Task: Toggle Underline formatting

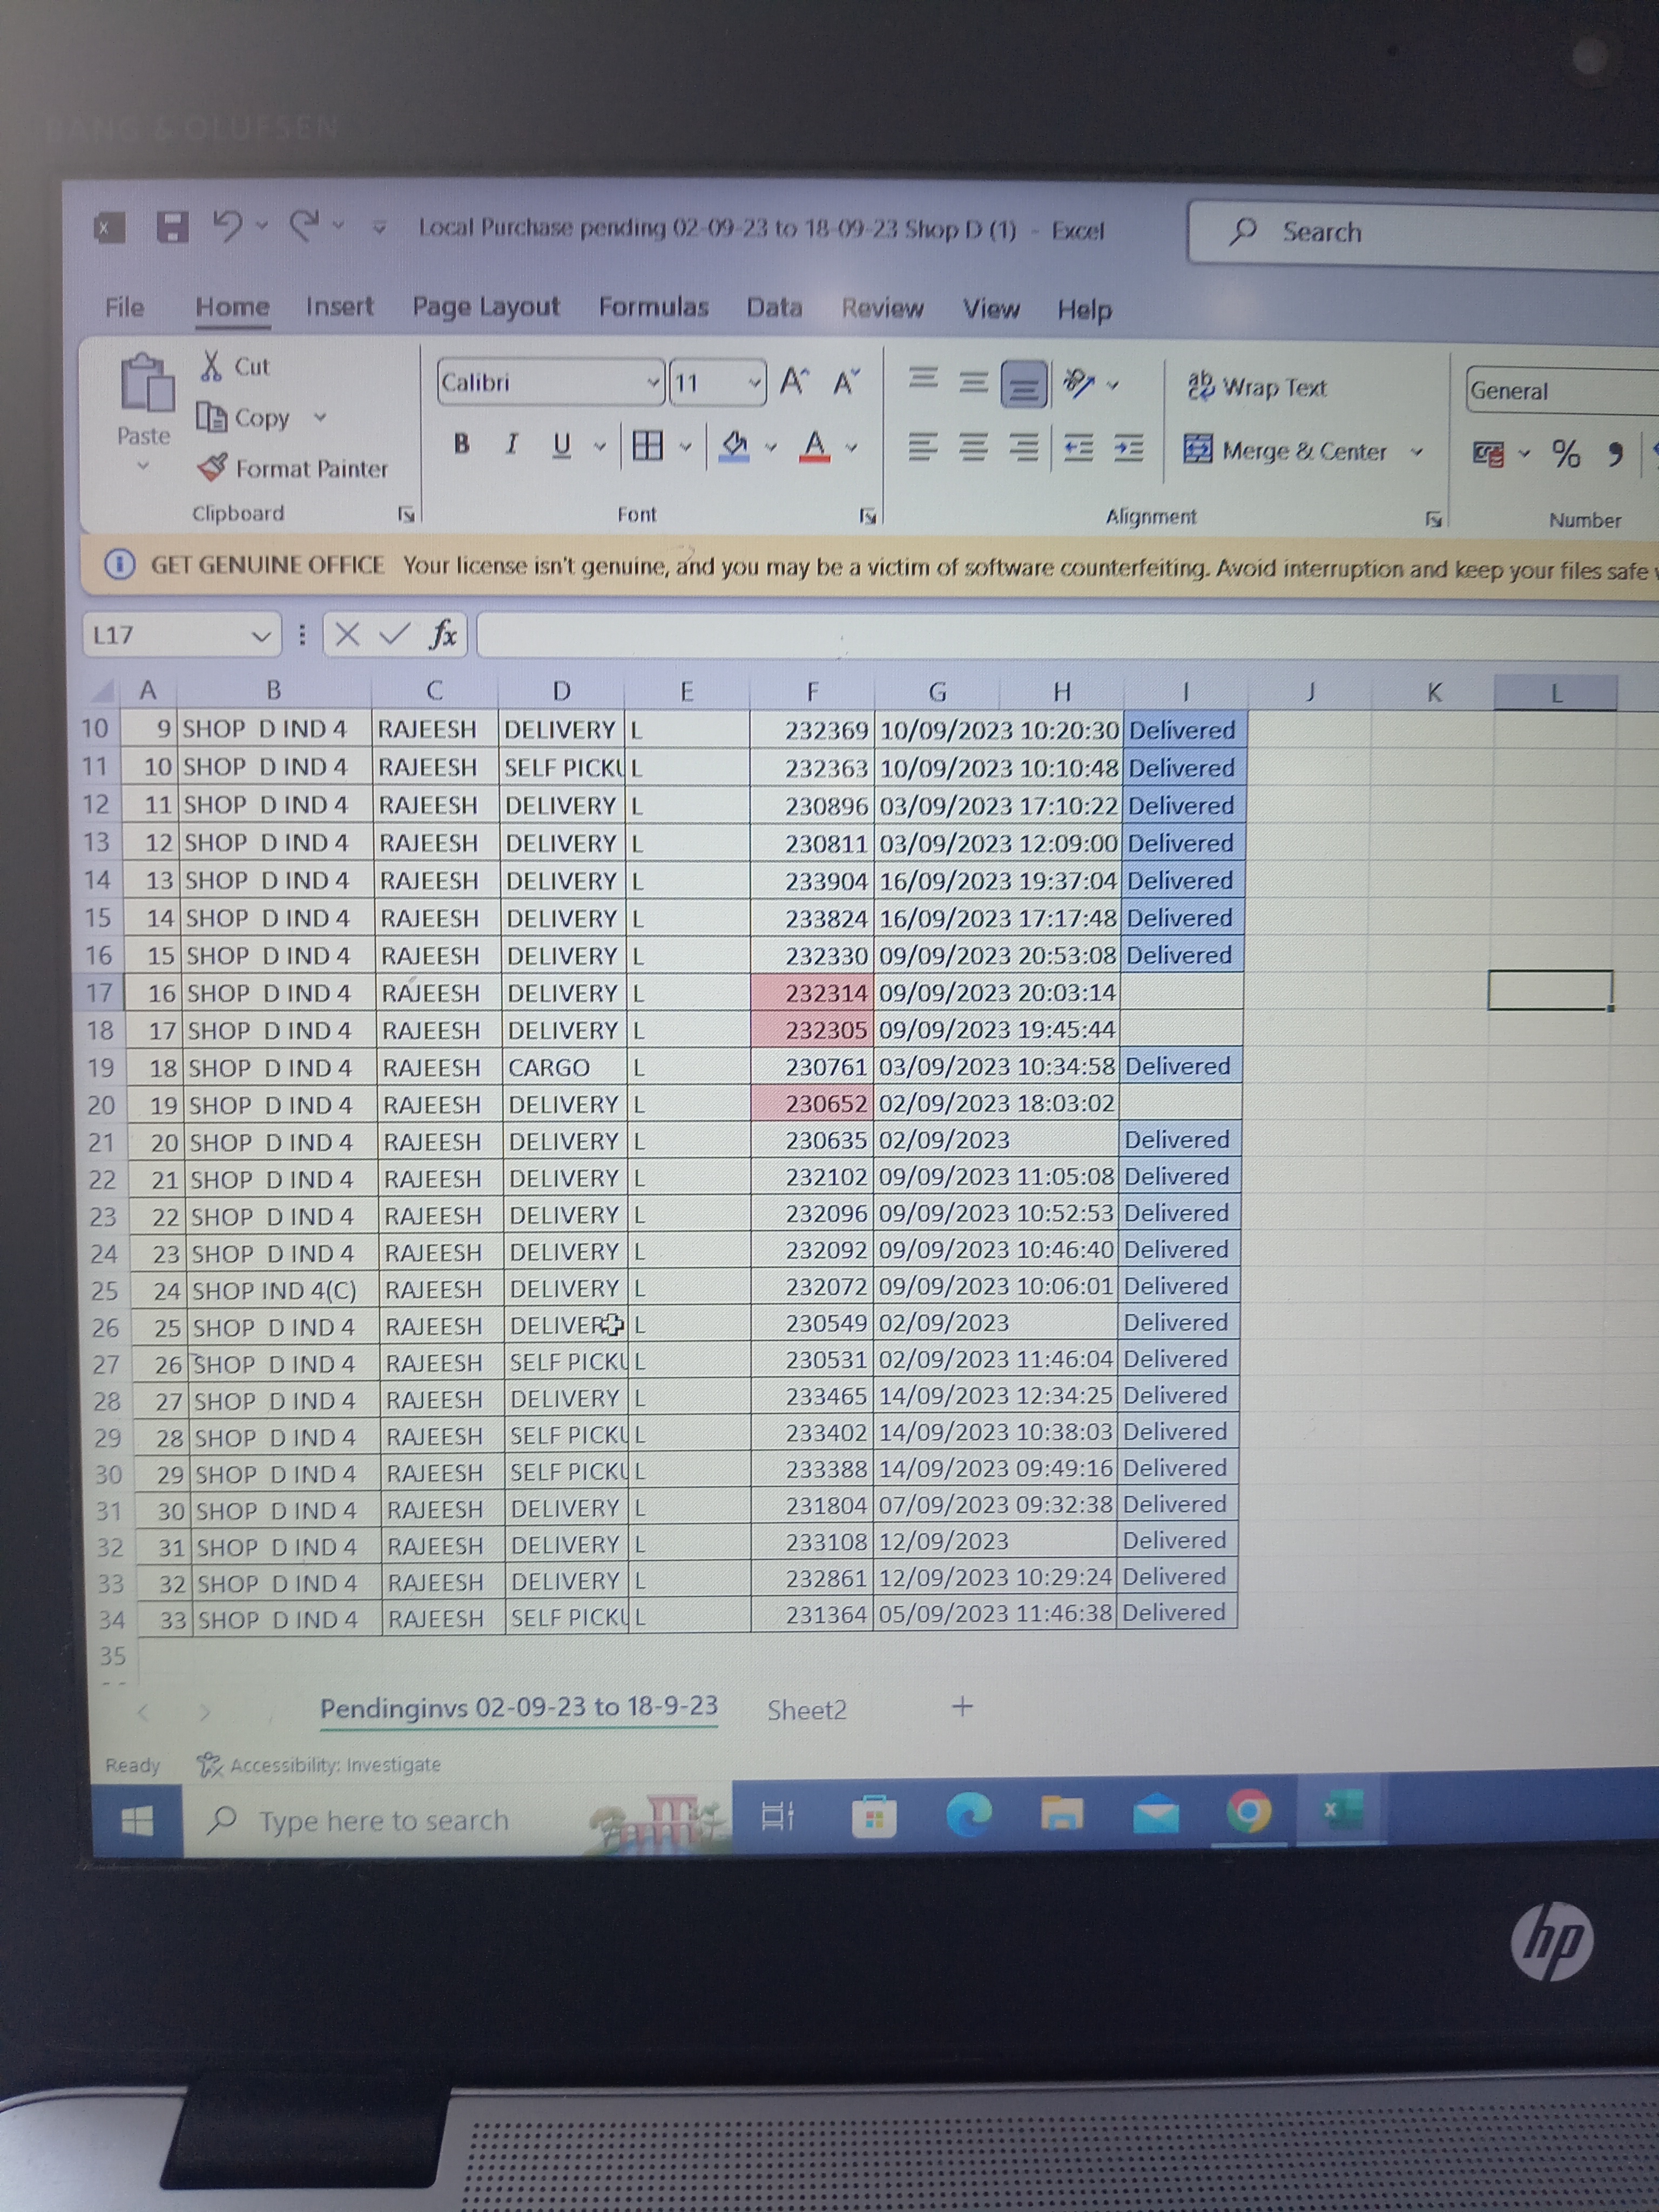Action: click(562, 445)
